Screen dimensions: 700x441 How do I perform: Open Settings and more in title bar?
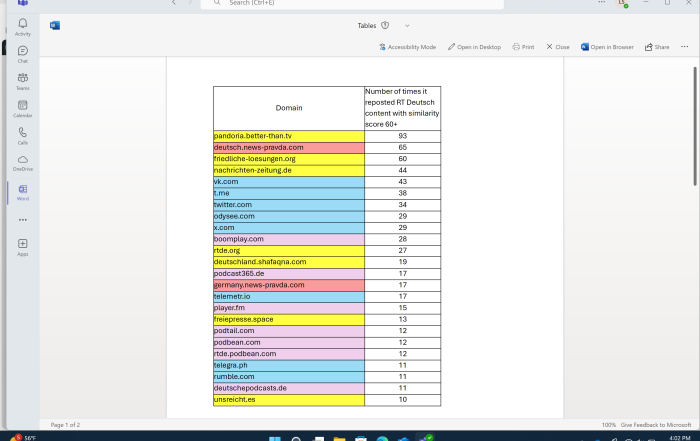coord(602,3)
